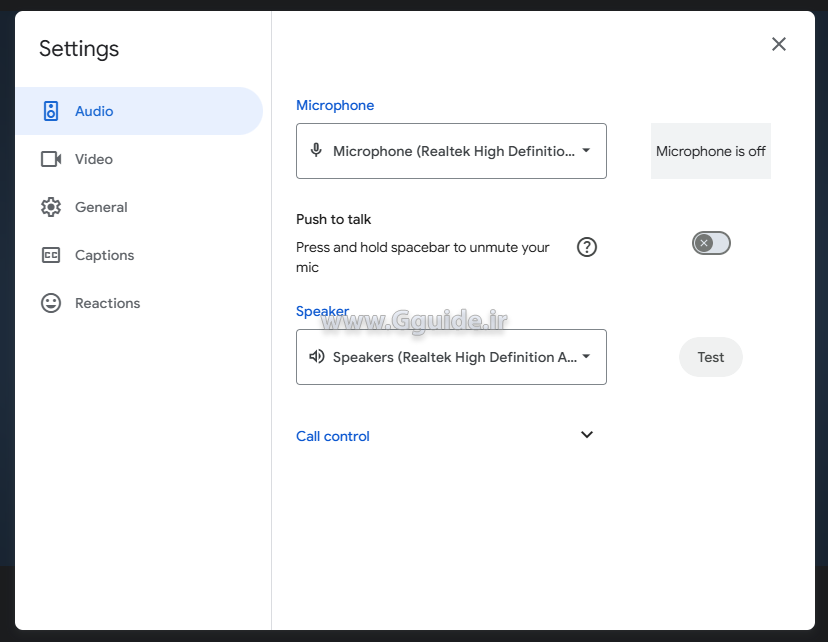Viewport: 828px width, 642px height.
Task: Select the Audio settings icon
Action: 50,111
